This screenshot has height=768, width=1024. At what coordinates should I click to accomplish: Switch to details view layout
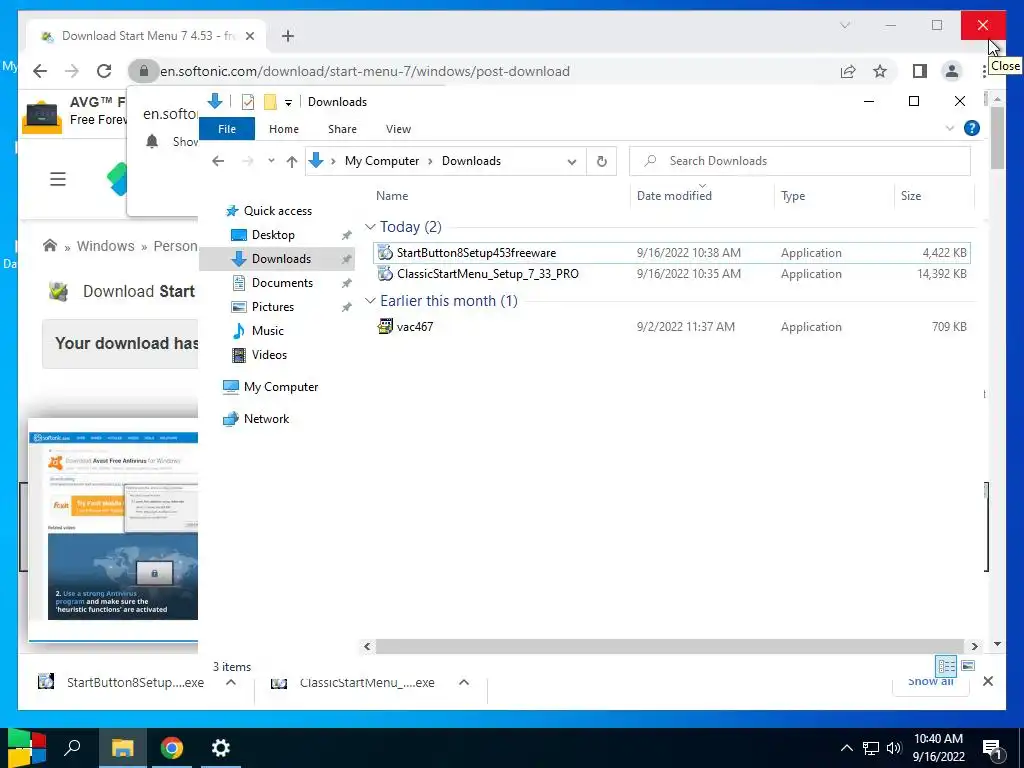coord(946,666)
